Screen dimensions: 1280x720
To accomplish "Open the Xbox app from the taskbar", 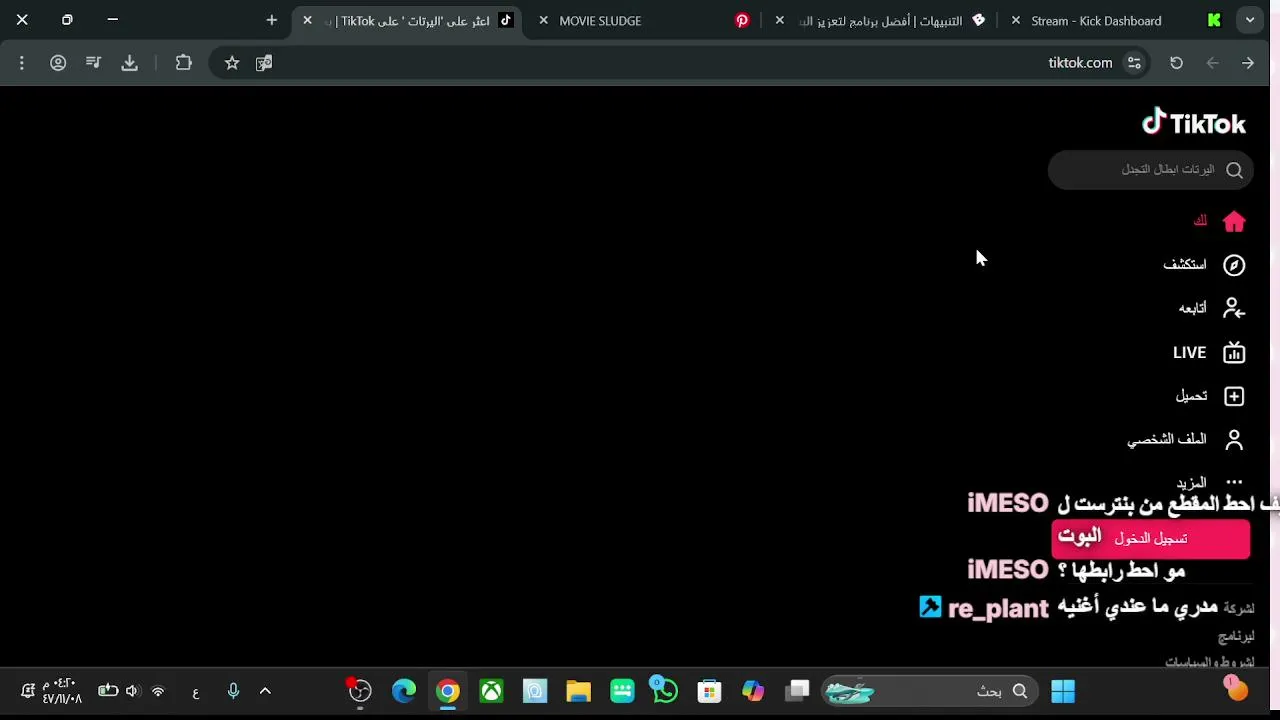I will coord(491,691).
